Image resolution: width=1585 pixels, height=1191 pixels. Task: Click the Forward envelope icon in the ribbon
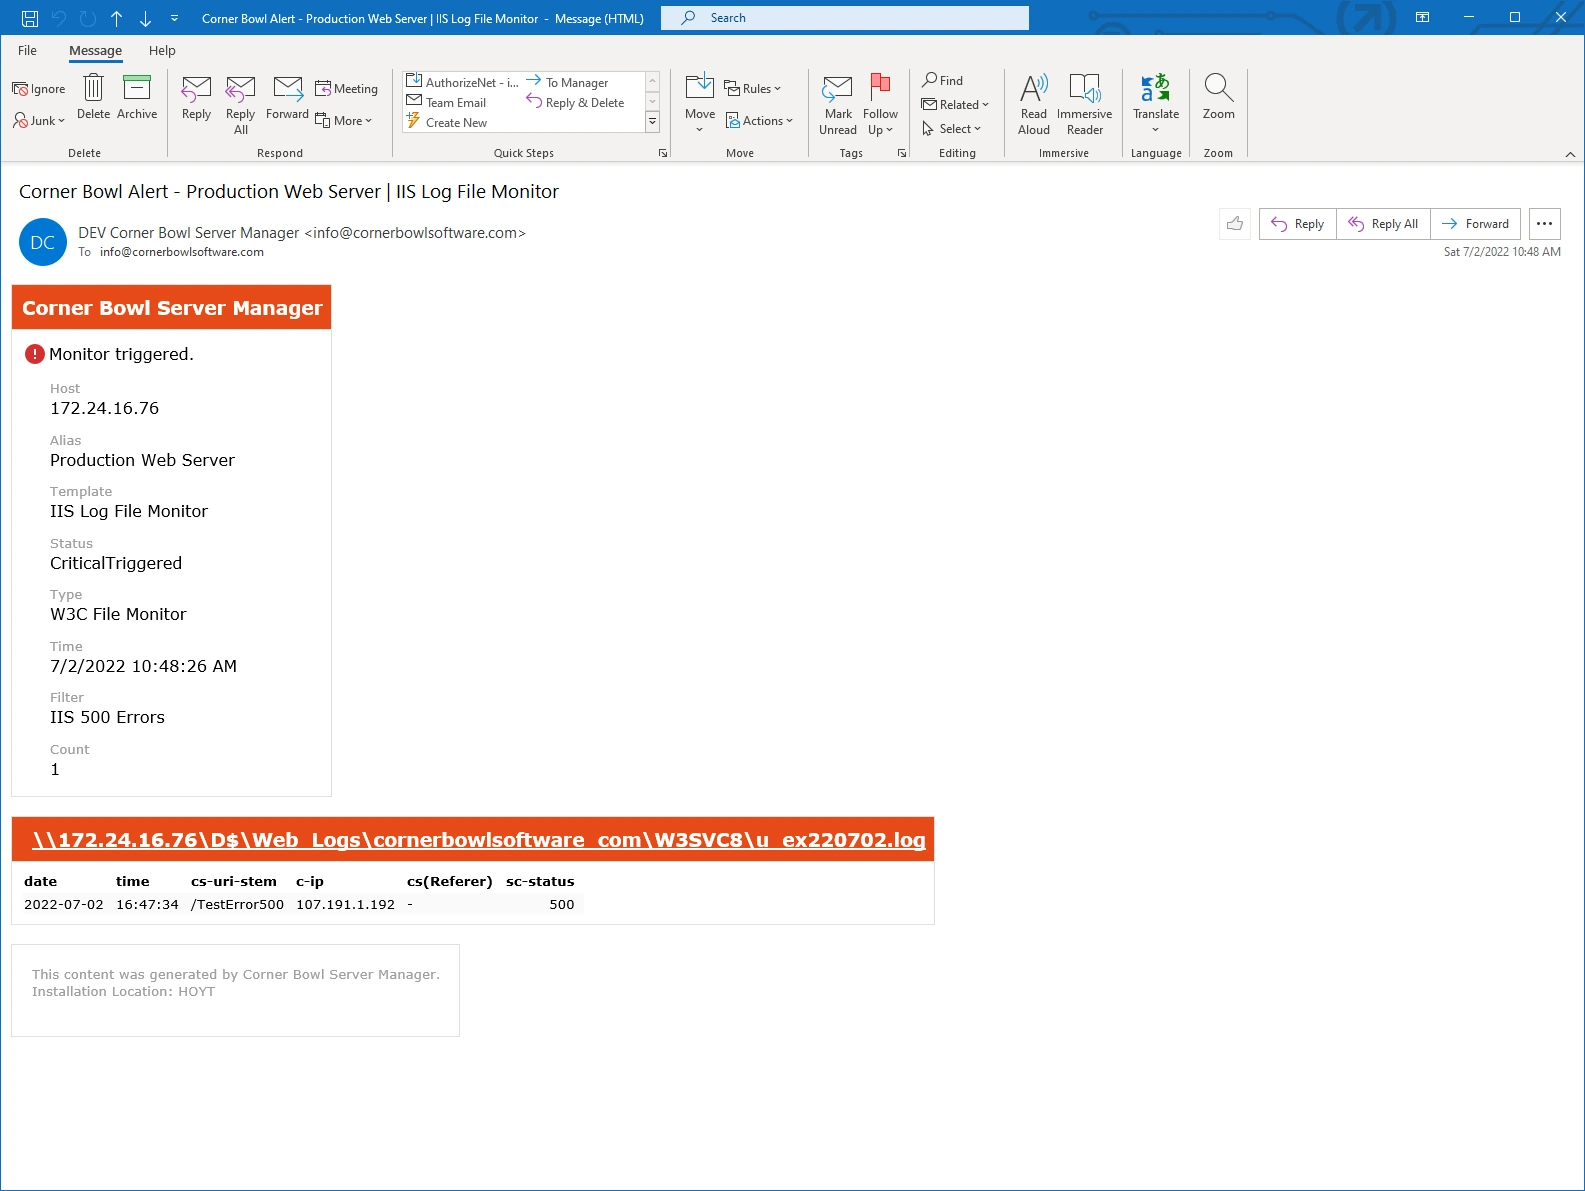(x=287, y=90)
